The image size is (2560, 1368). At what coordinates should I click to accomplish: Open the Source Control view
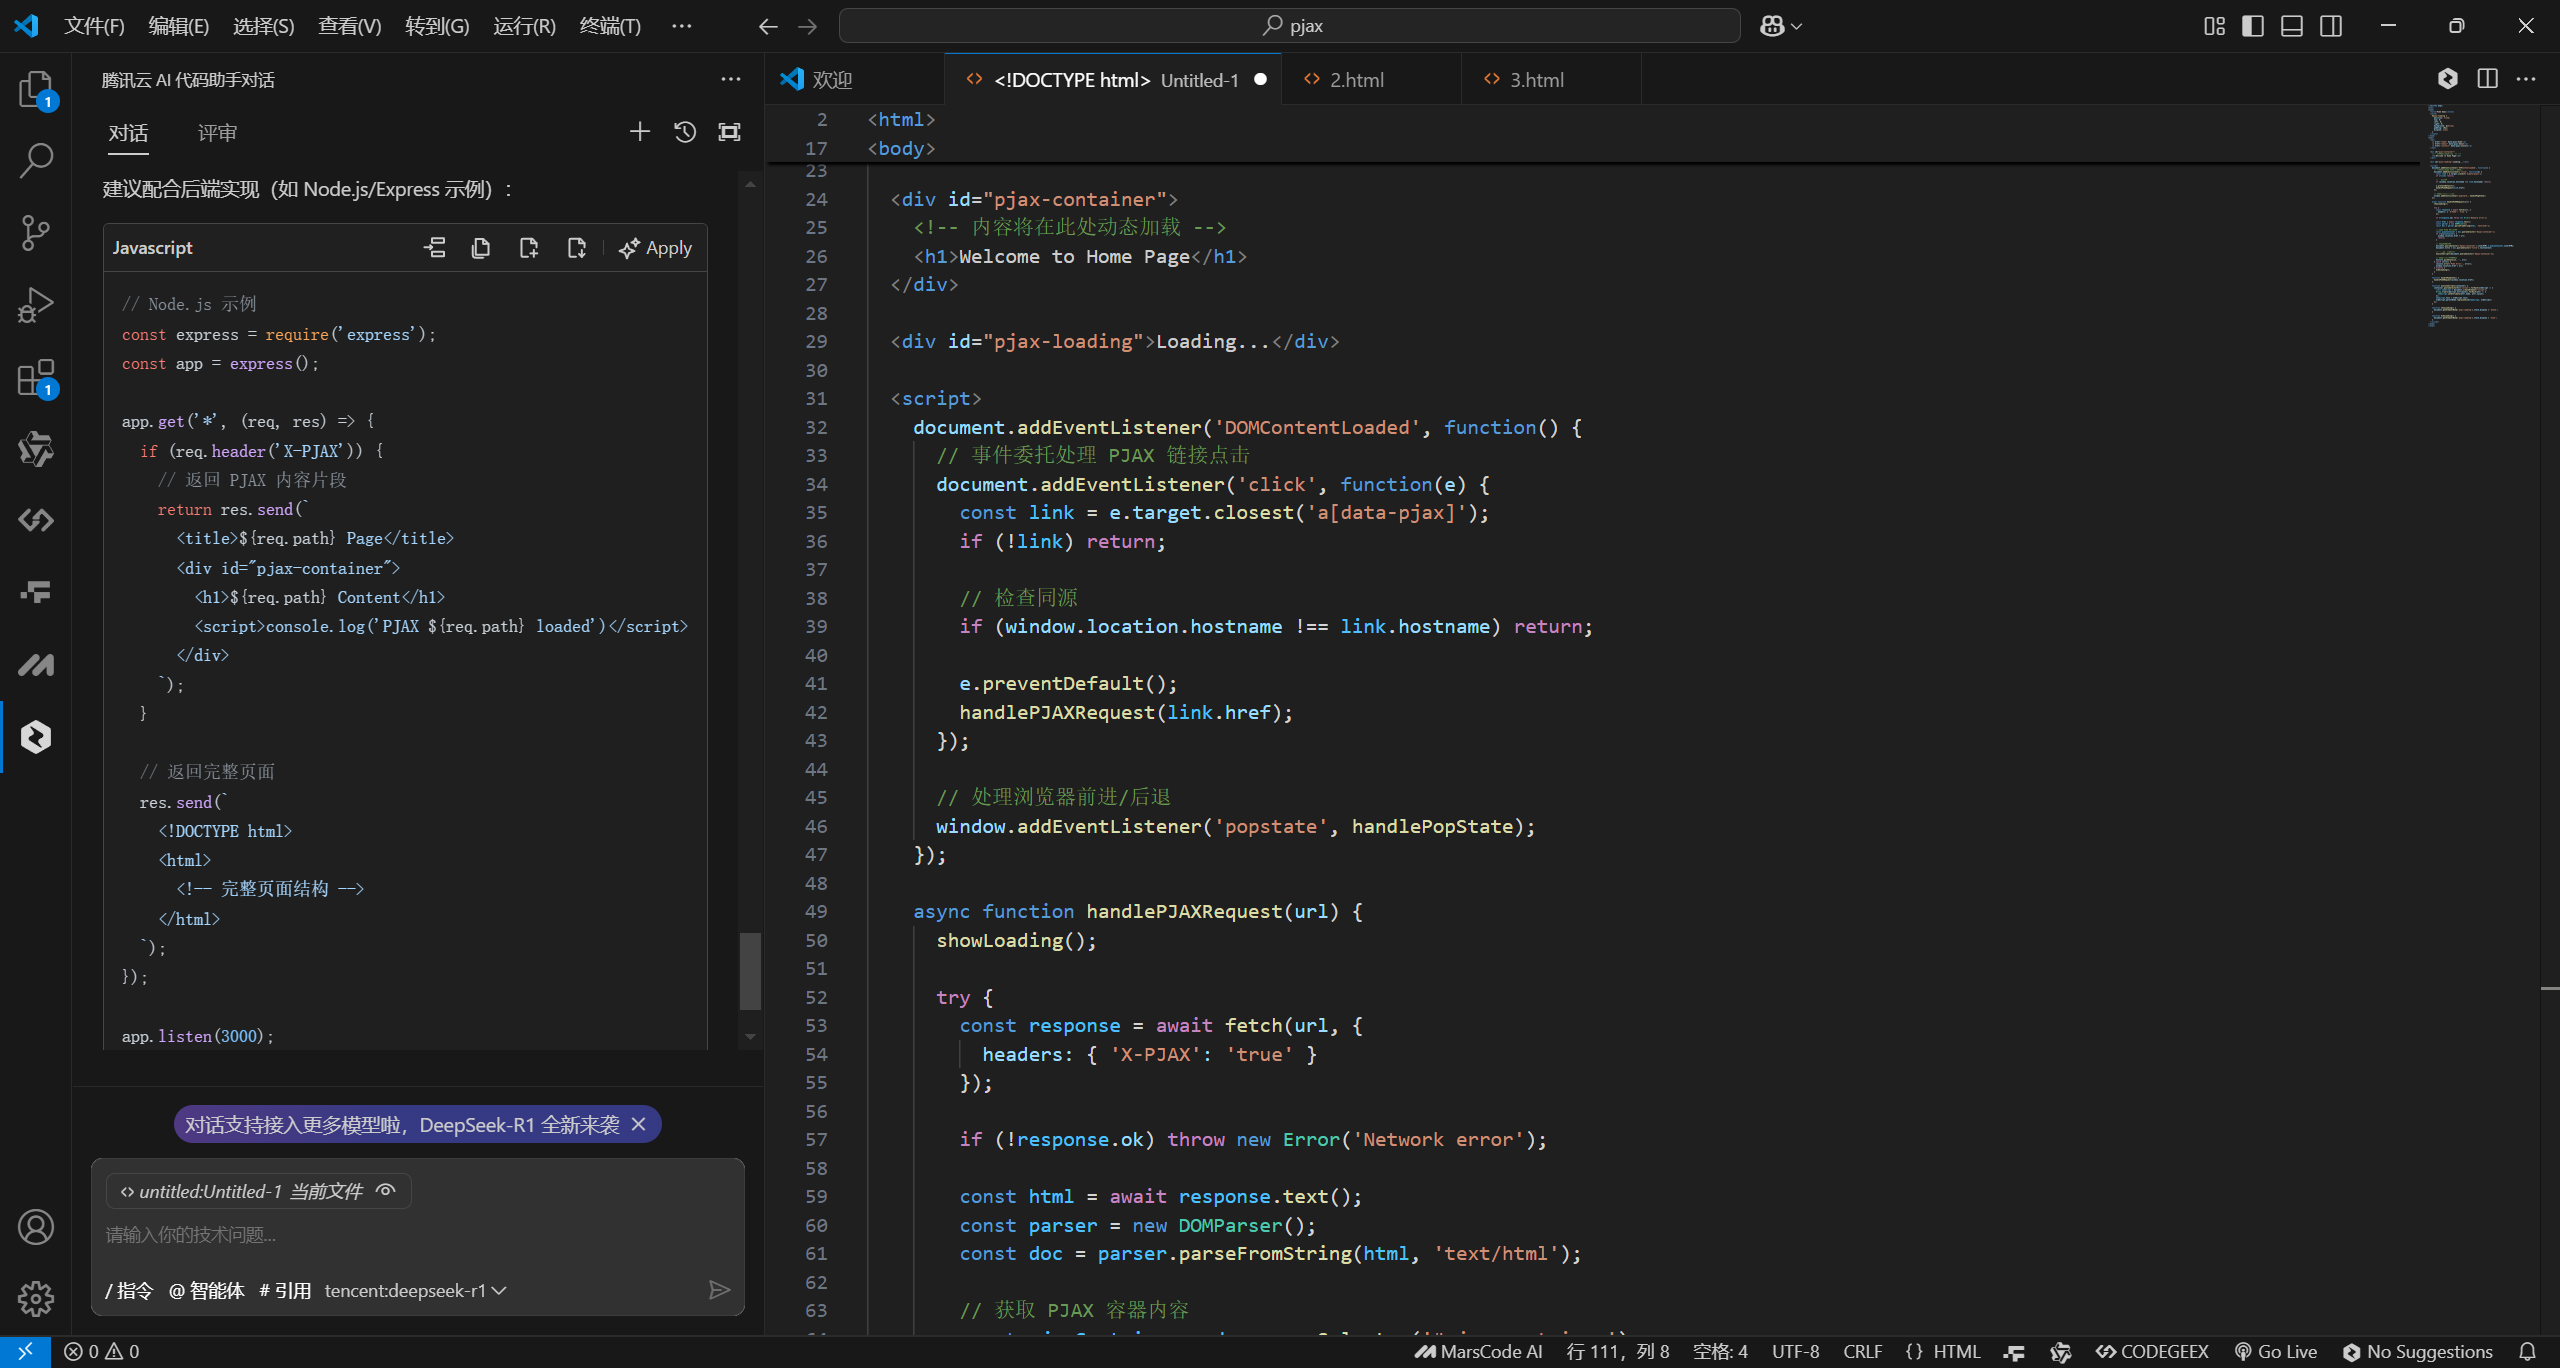tap(36, 232)
